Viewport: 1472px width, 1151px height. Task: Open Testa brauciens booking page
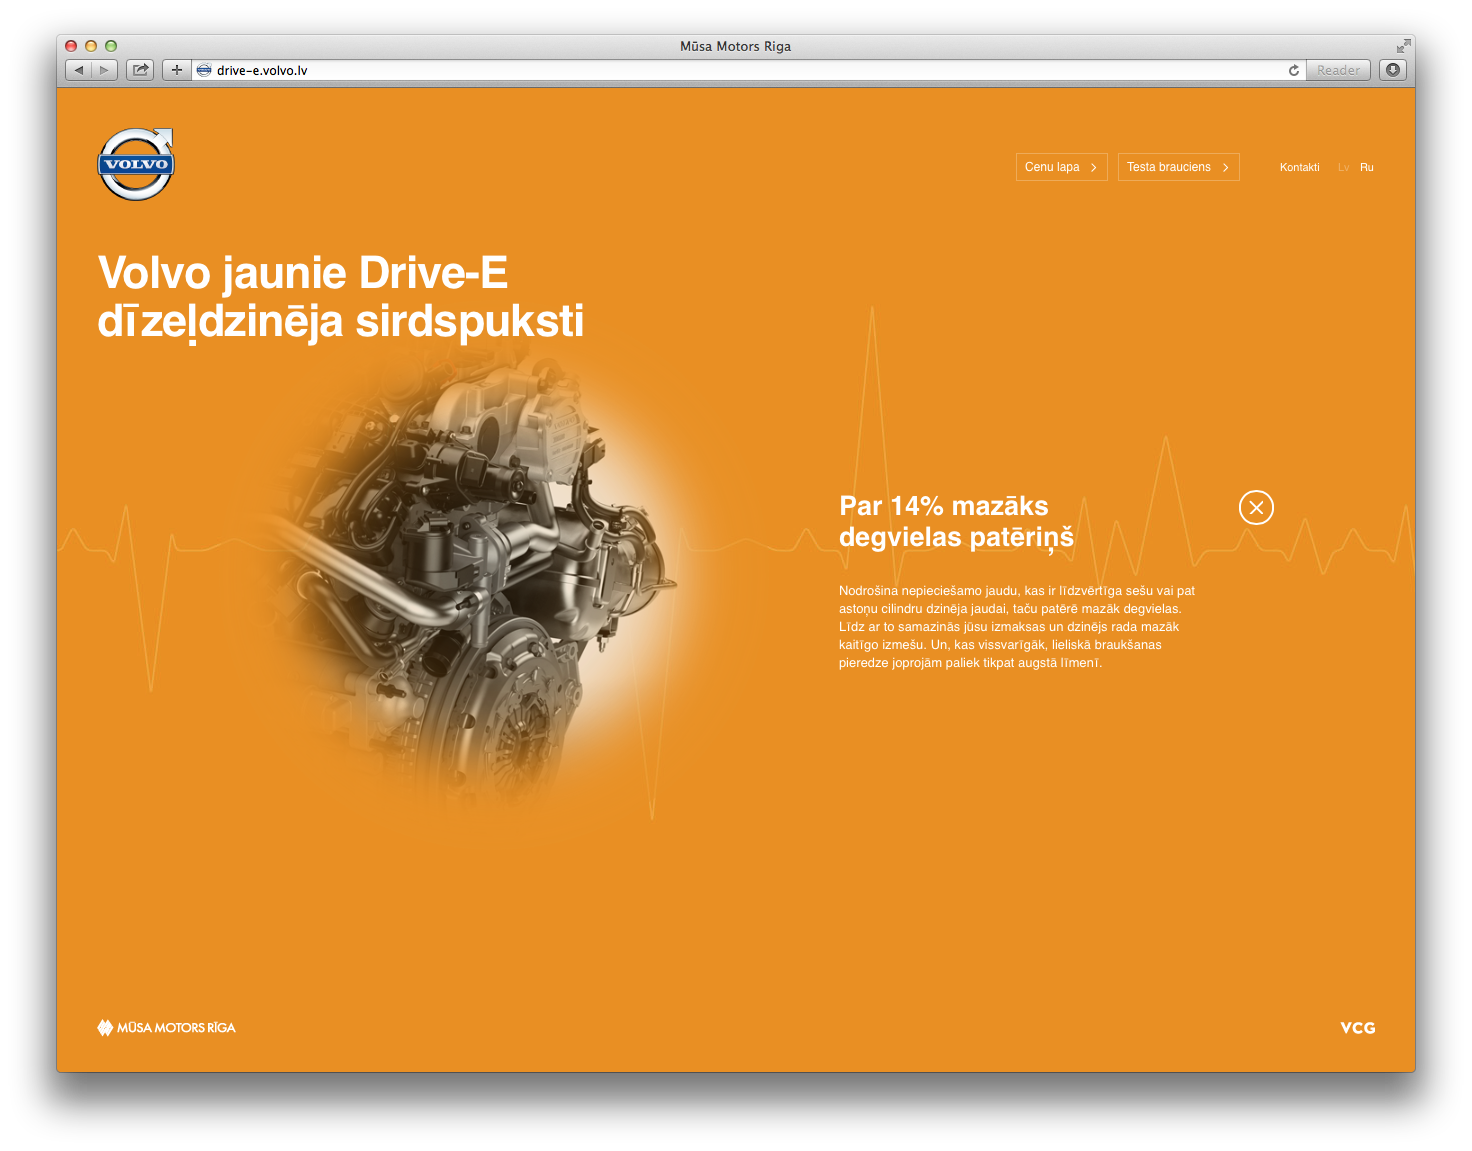tap(1178, 167)
